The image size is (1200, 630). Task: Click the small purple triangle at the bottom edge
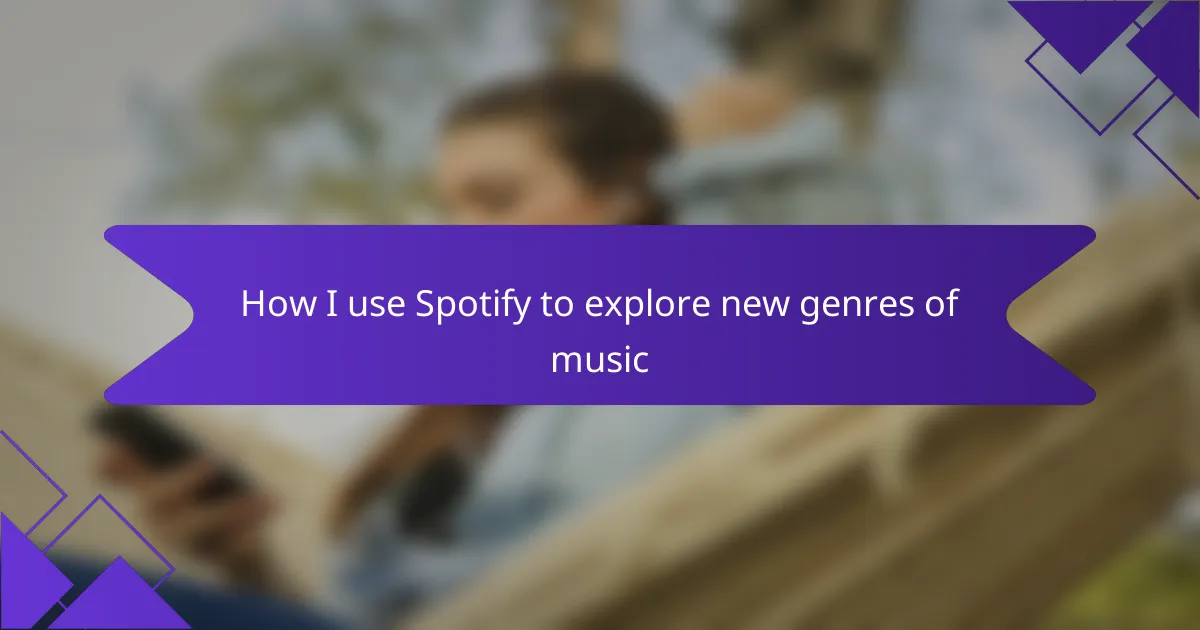pyautogui.click(x=118, y=594)
